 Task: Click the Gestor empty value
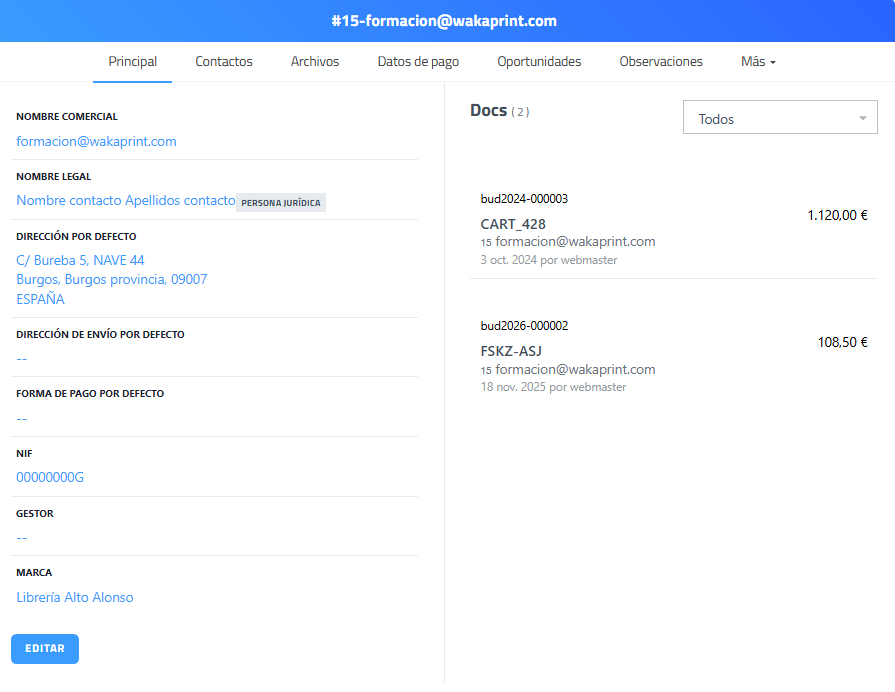(22, 537)
